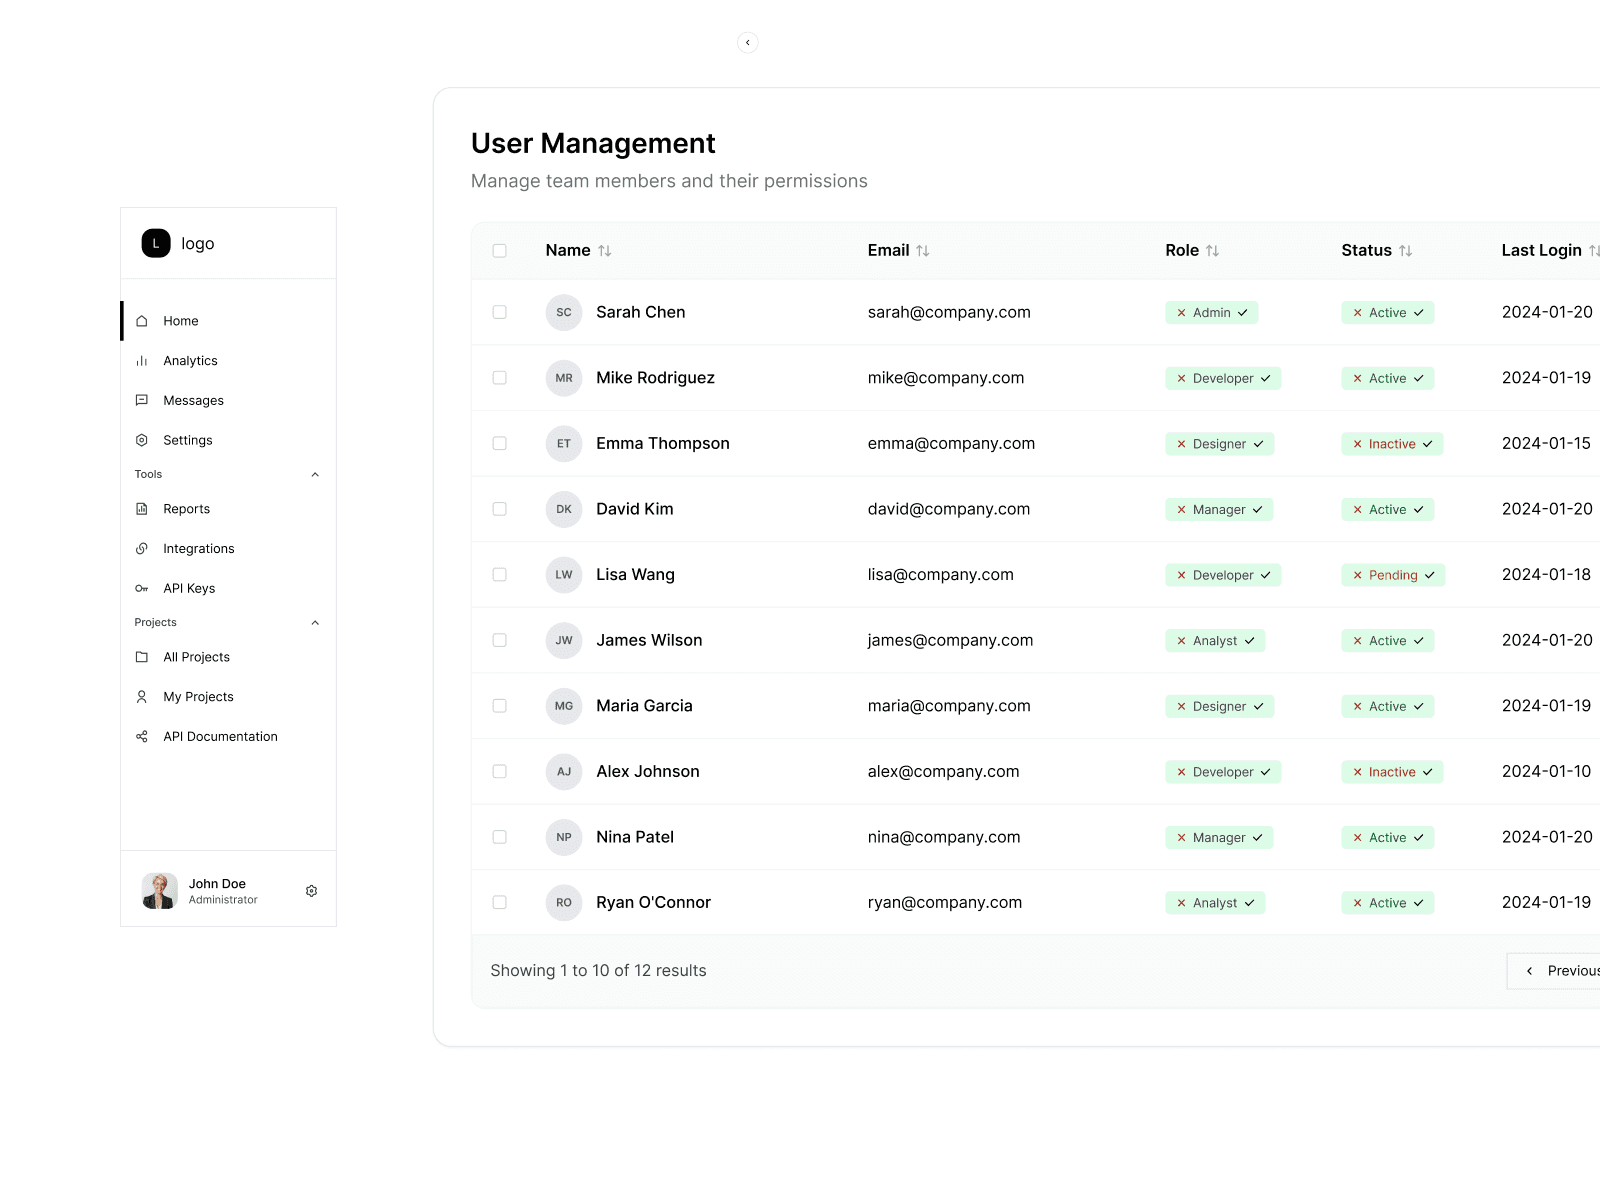Click the Messages chat icon
Viewport: 1600px width, 1200px height.
(142, 400)
